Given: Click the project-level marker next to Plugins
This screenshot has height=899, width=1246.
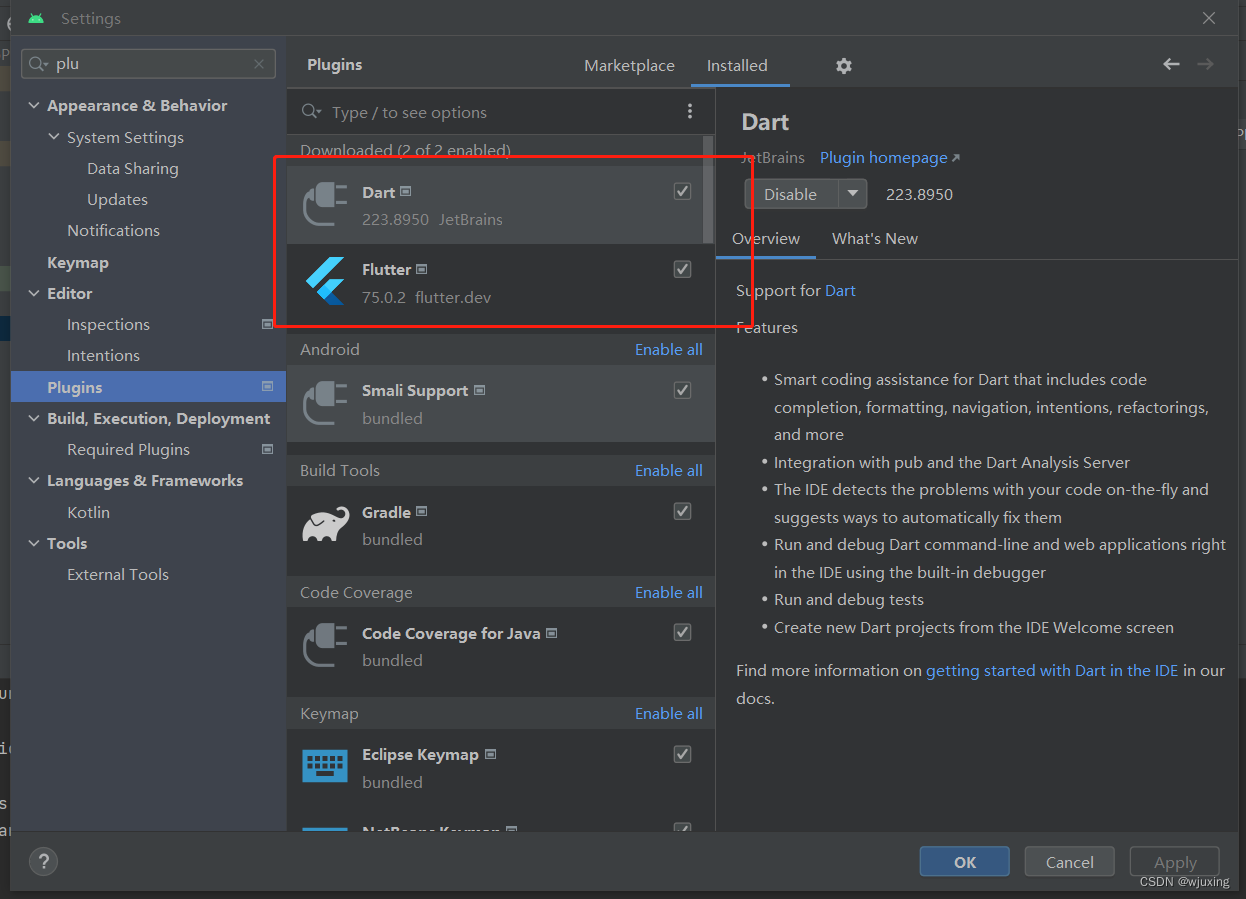Looking at the screenshot, I should 267,386.
